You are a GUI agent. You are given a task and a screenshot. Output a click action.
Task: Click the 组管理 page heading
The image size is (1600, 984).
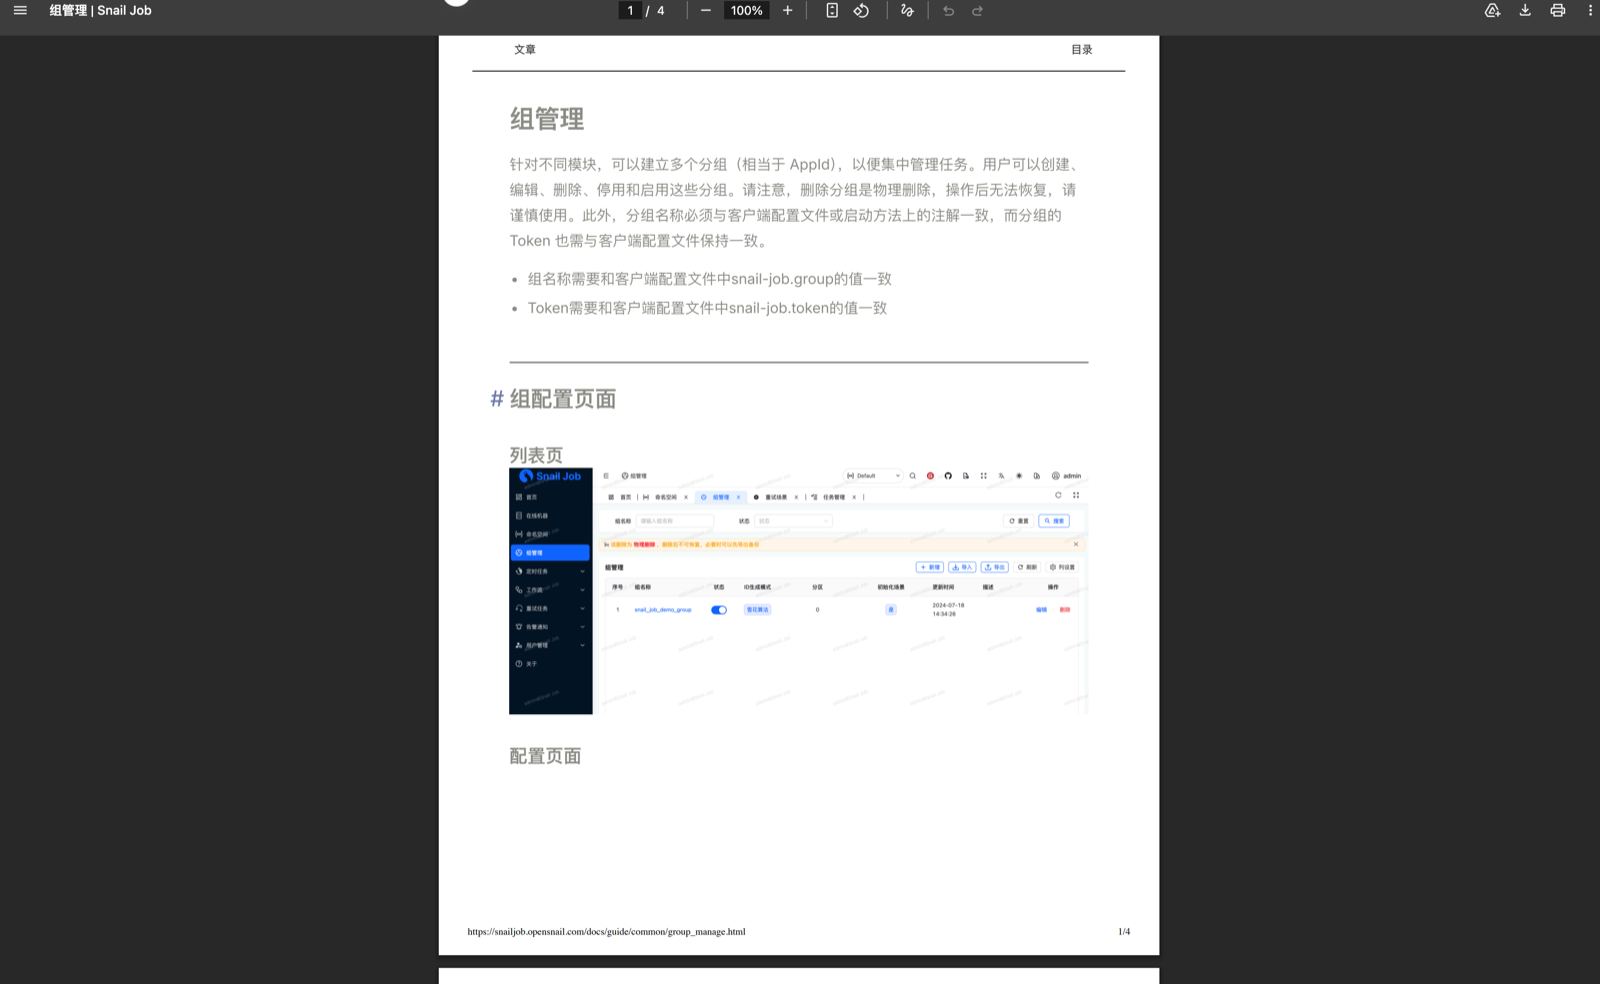(547, 119)
